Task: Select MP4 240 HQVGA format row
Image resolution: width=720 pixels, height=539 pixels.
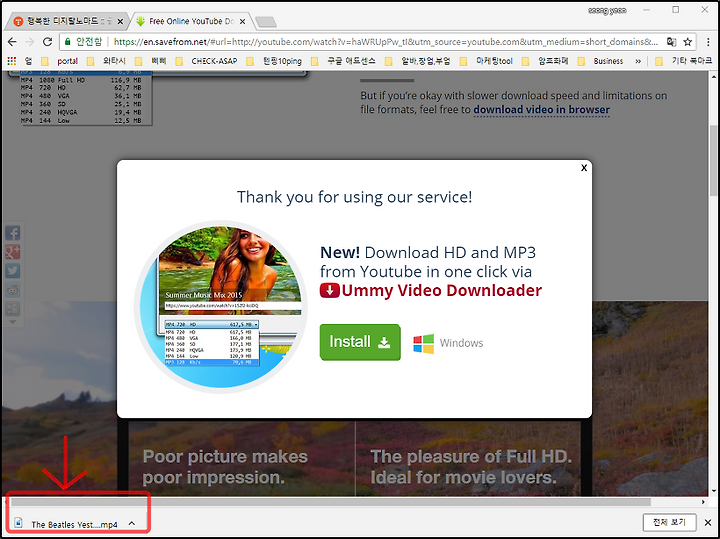Action: [x=81, y=112]
